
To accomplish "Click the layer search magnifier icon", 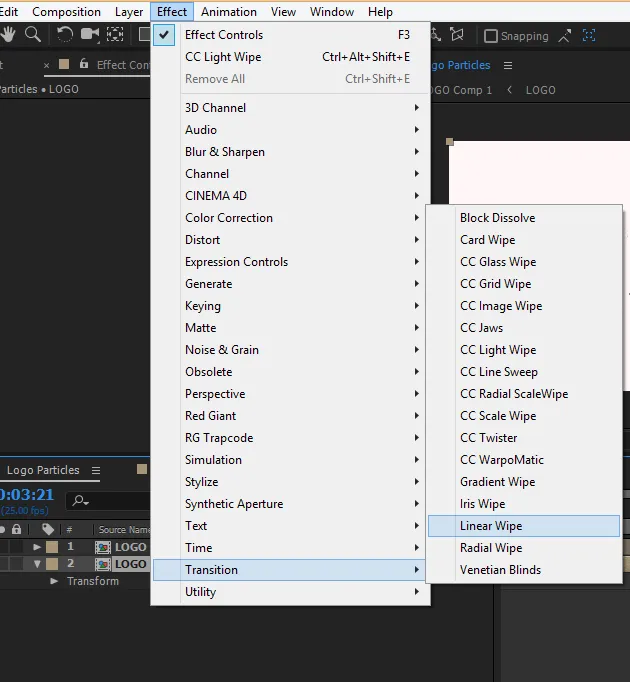I will pyautogui.click(x=80, y=501).
